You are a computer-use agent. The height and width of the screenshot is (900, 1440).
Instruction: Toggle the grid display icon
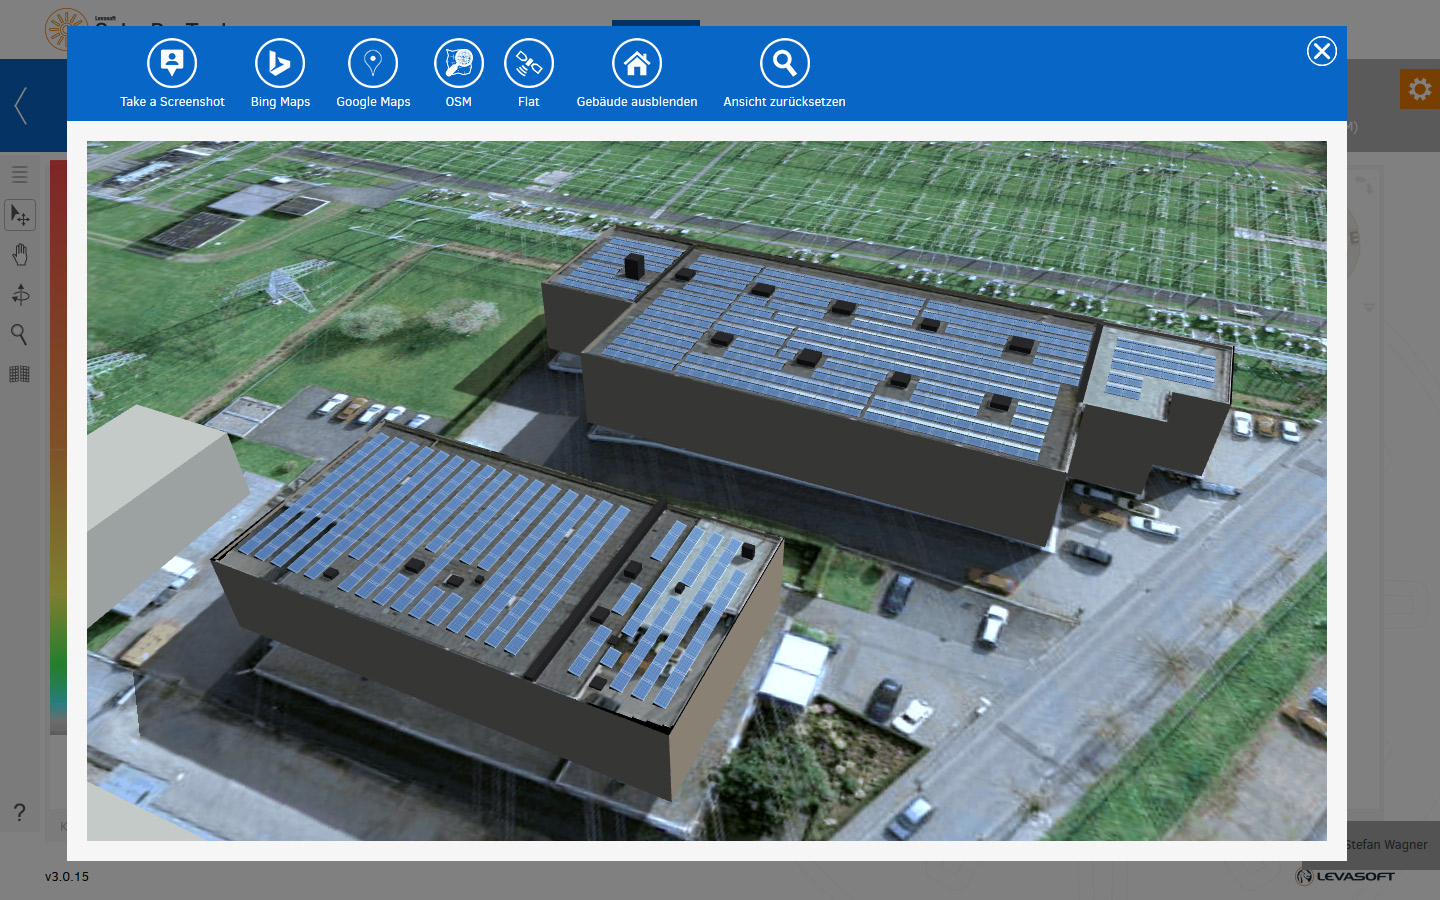[19, 374]
